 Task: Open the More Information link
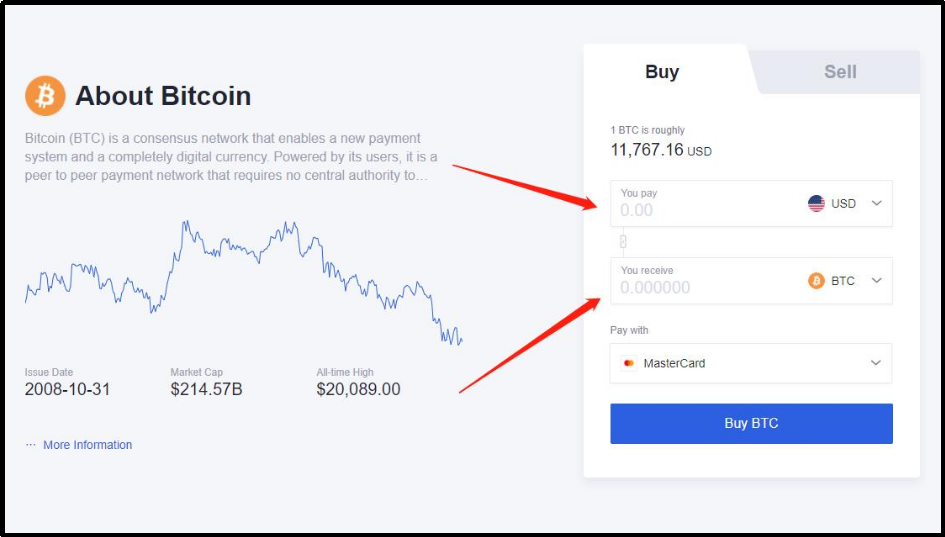pos(87,445)
